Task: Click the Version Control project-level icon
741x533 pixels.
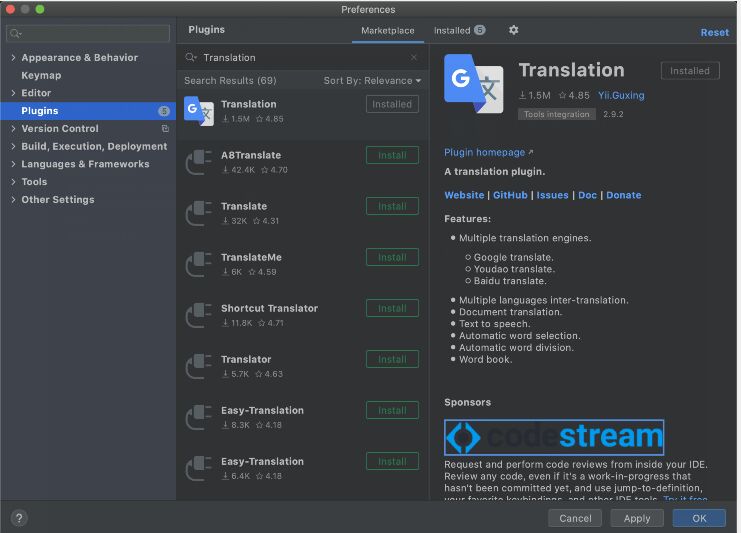Action: [x=165, y=129]
